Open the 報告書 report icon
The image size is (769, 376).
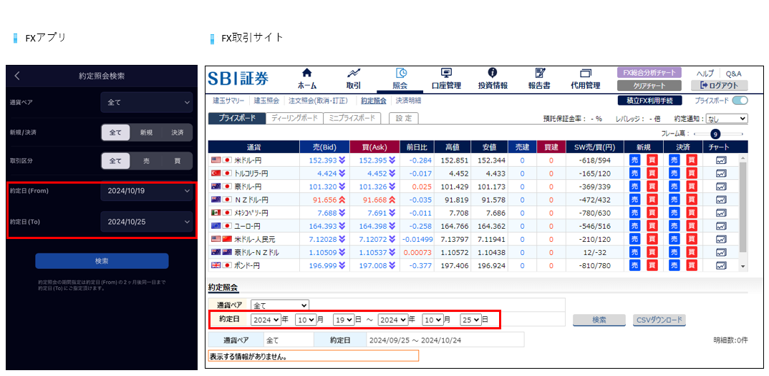pyautogui.click(x=539, y=73)
